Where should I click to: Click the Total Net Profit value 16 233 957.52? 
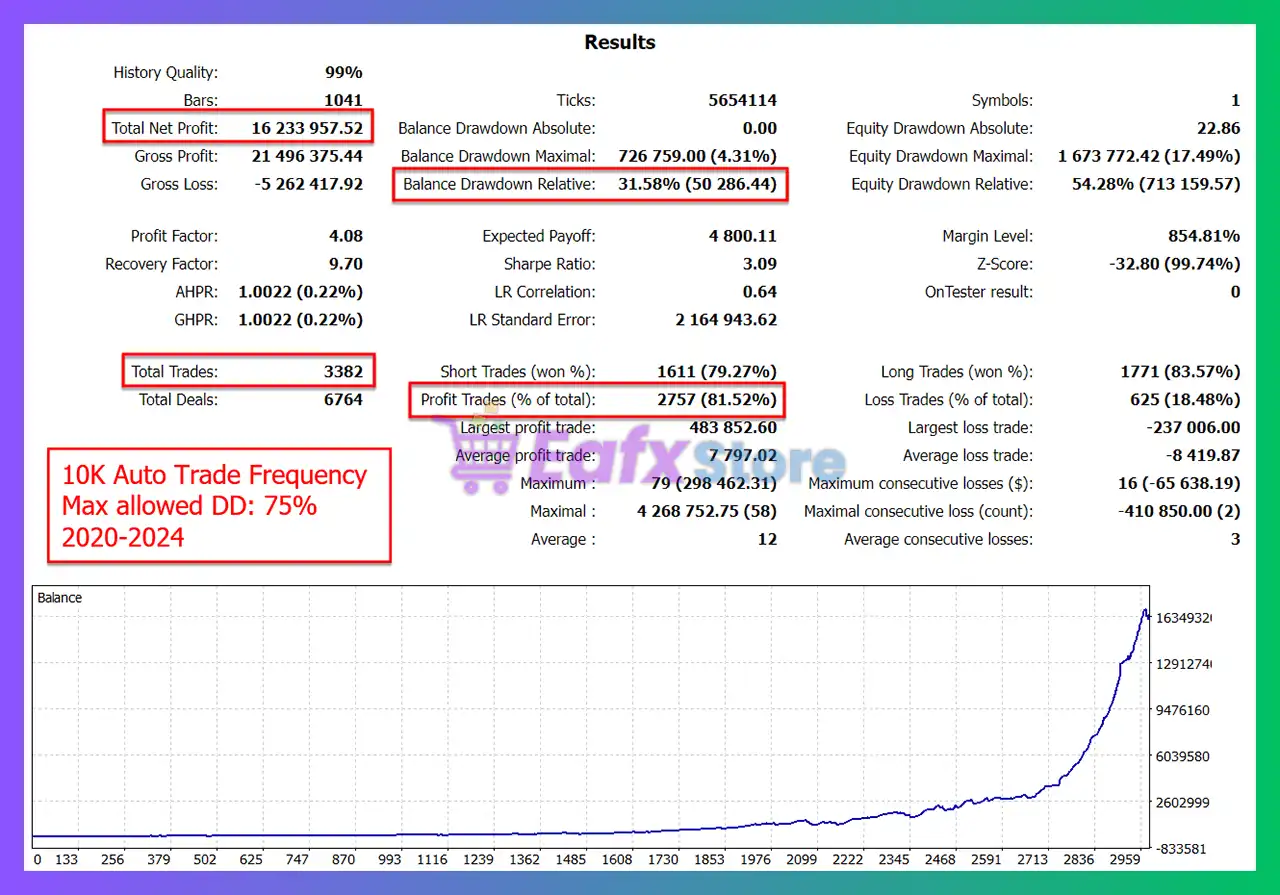(307, 128)
